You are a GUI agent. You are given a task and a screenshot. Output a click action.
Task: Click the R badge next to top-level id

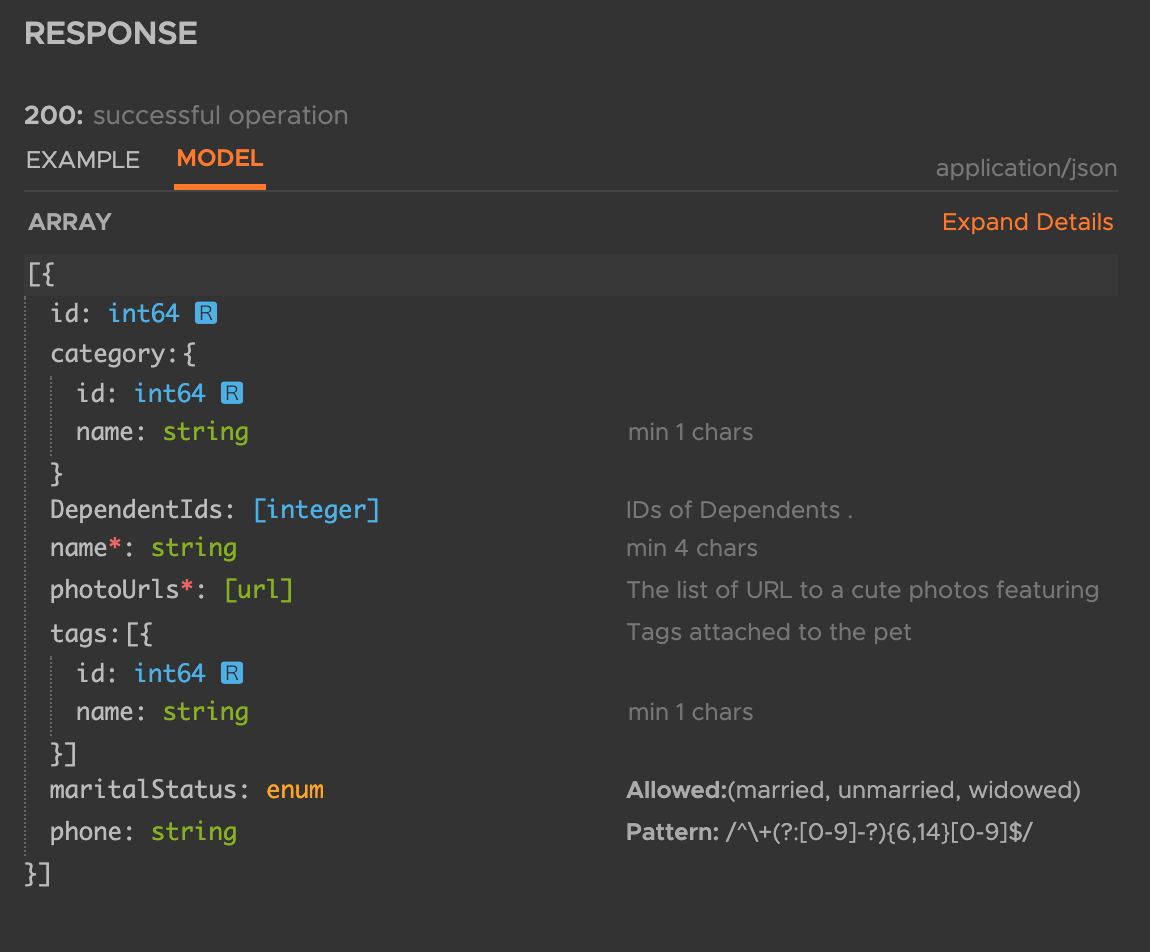point(205,314)
